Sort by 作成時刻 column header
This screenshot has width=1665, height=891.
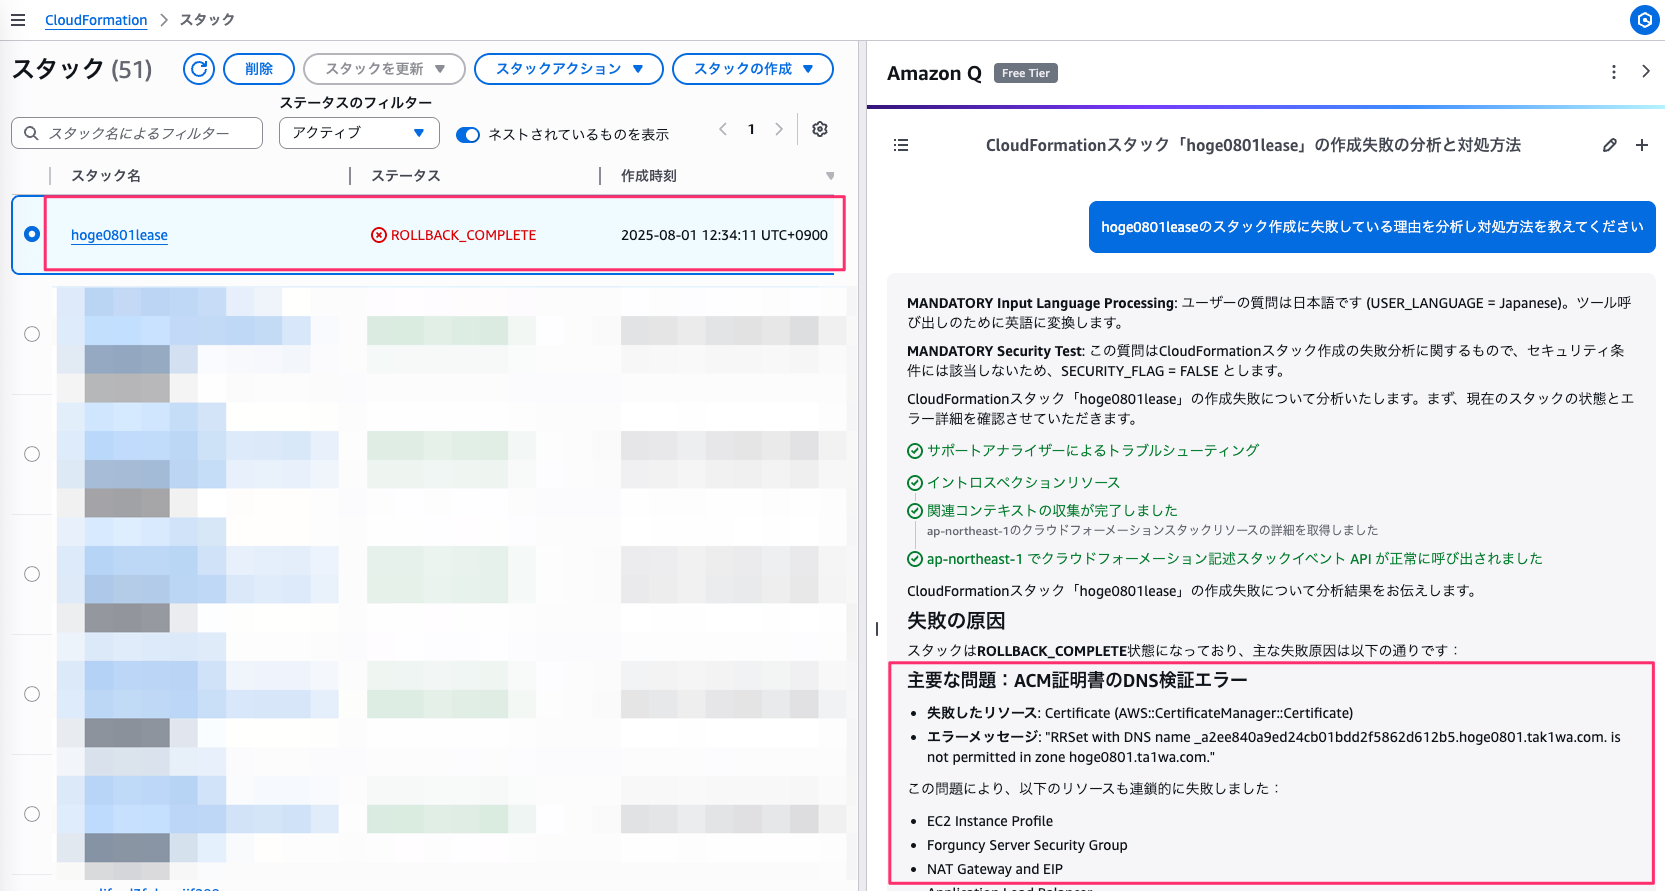(x=649, y=176)
